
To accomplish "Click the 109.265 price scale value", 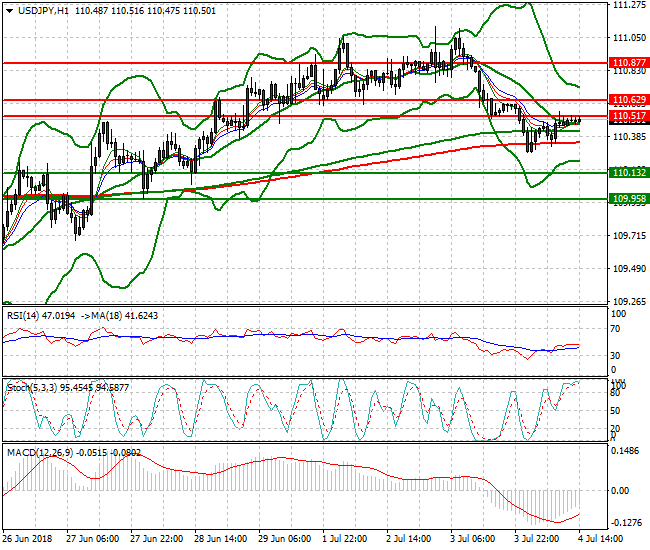I will (628, 302).
